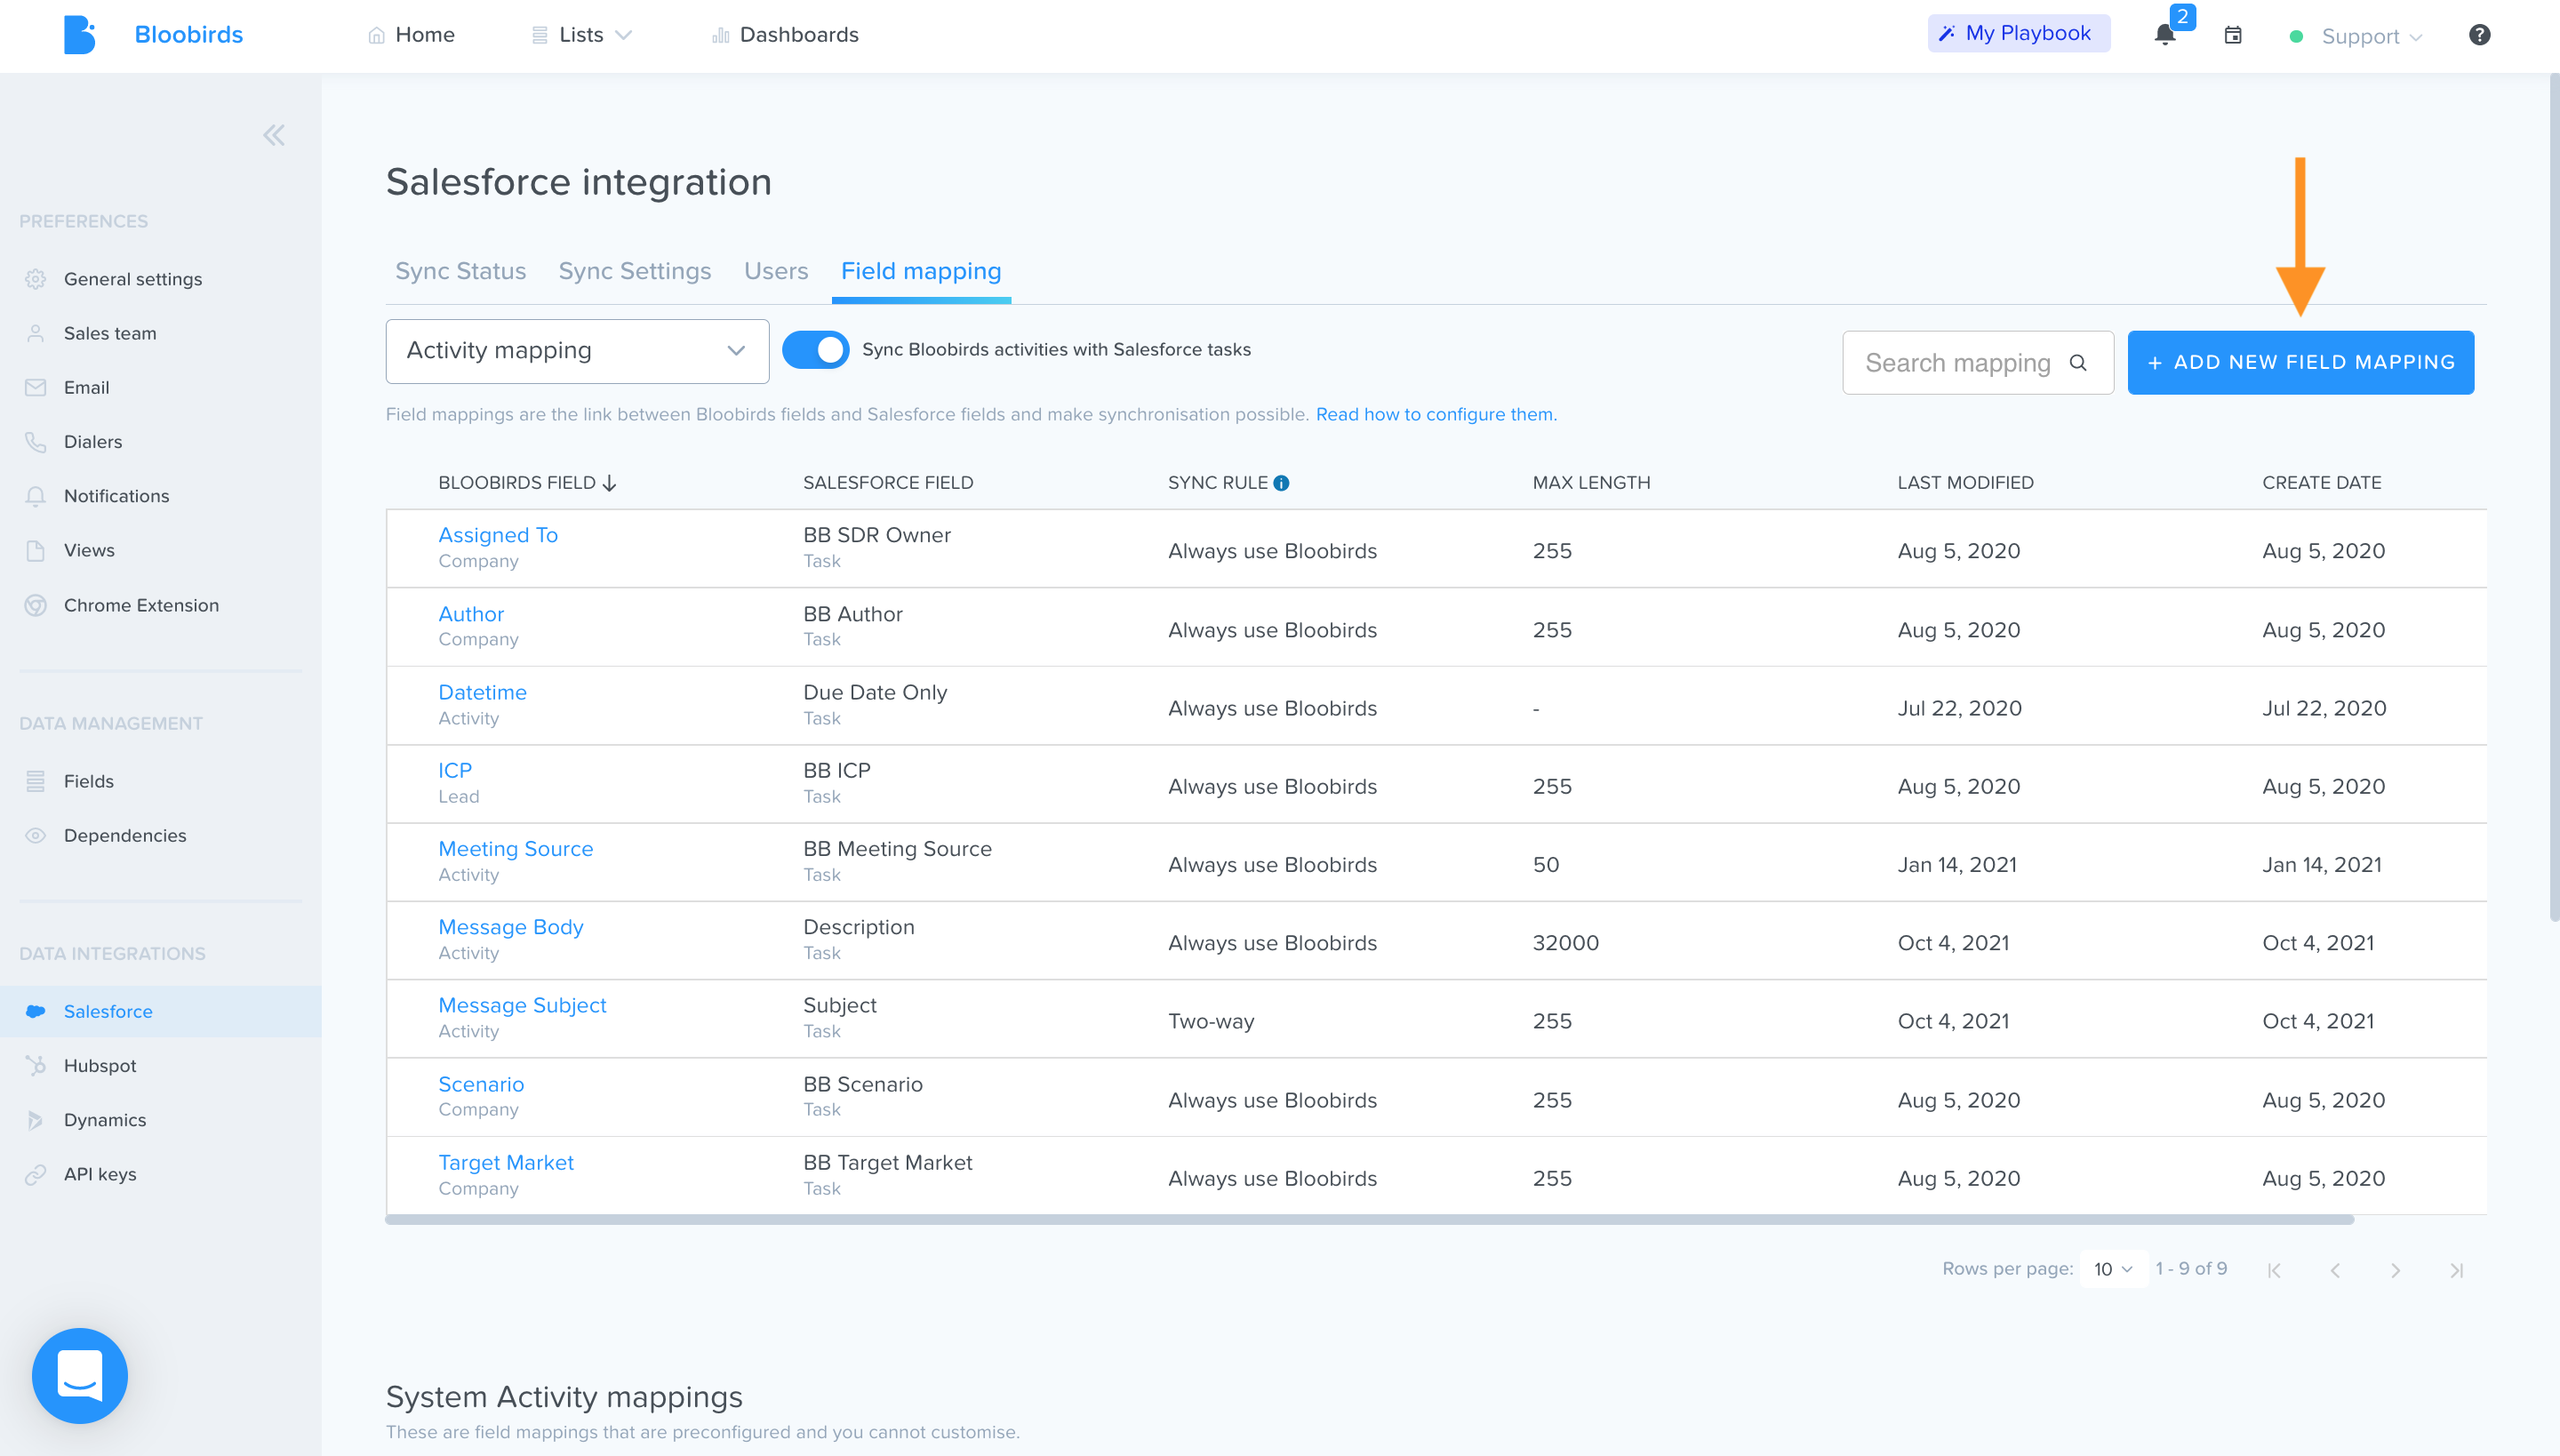The image size is (2560, 1456).
Task: Click the Email envelope icon
Action: coord(36,387)
